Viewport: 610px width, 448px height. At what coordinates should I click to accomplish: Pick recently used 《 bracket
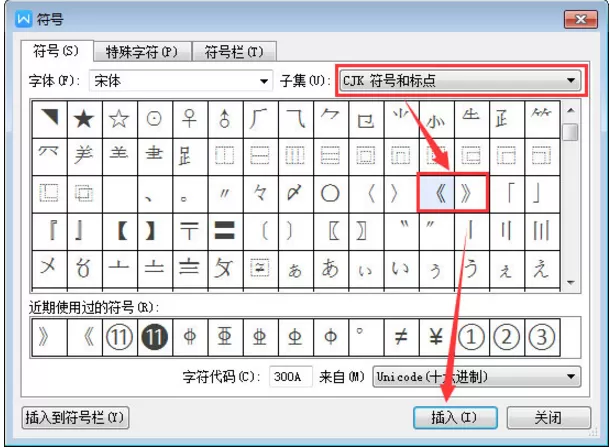coord(84,337)
